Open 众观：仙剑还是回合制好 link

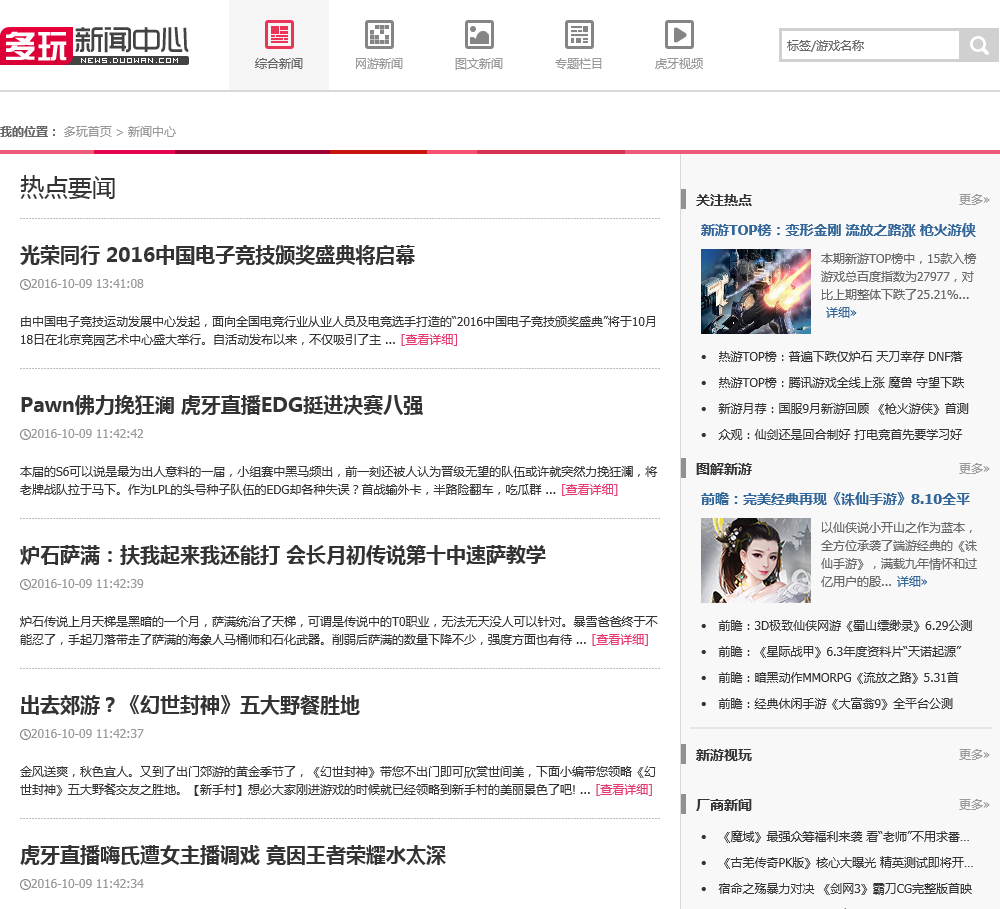(840, 435)
